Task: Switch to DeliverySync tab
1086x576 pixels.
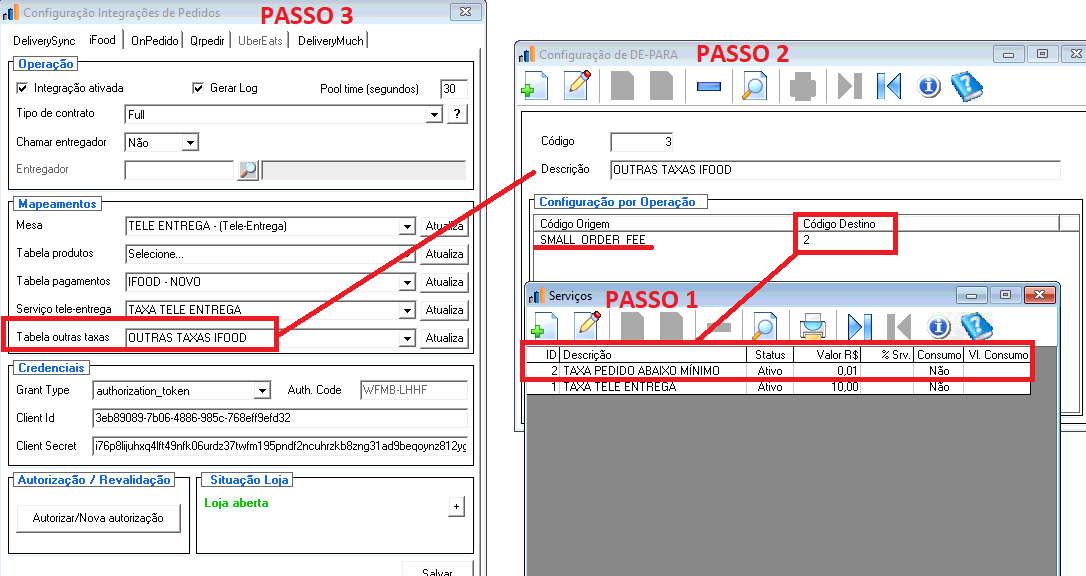Action: (44, 41)
